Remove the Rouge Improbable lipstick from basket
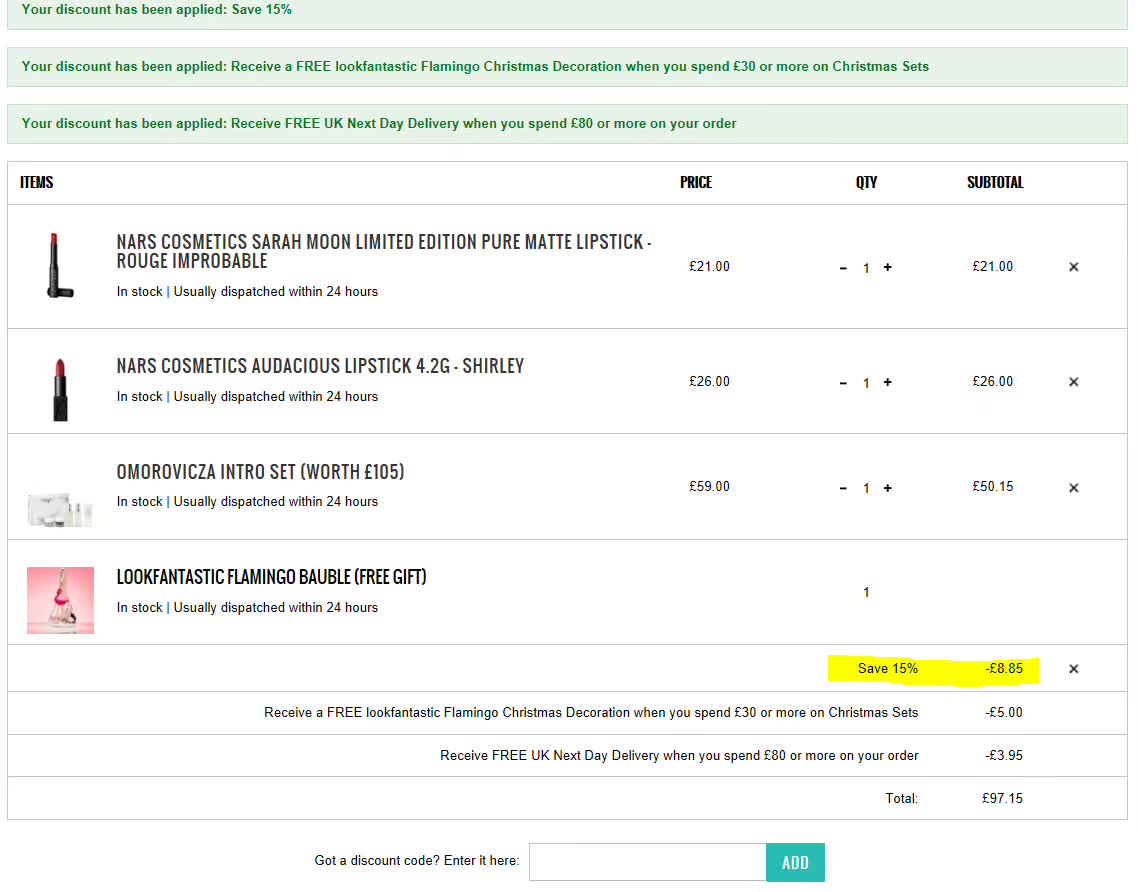1138x892 pixels. point(1074,267)
